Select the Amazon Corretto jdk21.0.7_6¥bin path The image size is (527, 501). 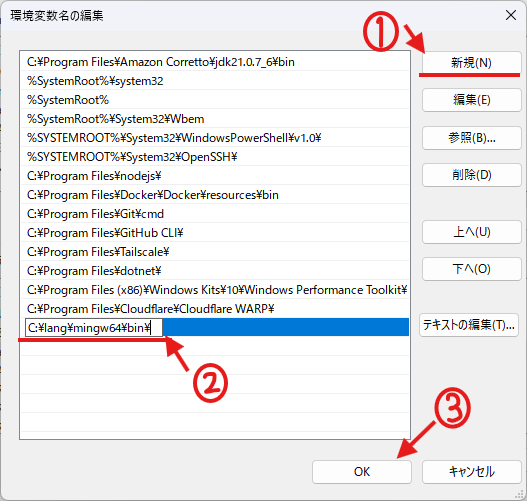pos(215,62)
